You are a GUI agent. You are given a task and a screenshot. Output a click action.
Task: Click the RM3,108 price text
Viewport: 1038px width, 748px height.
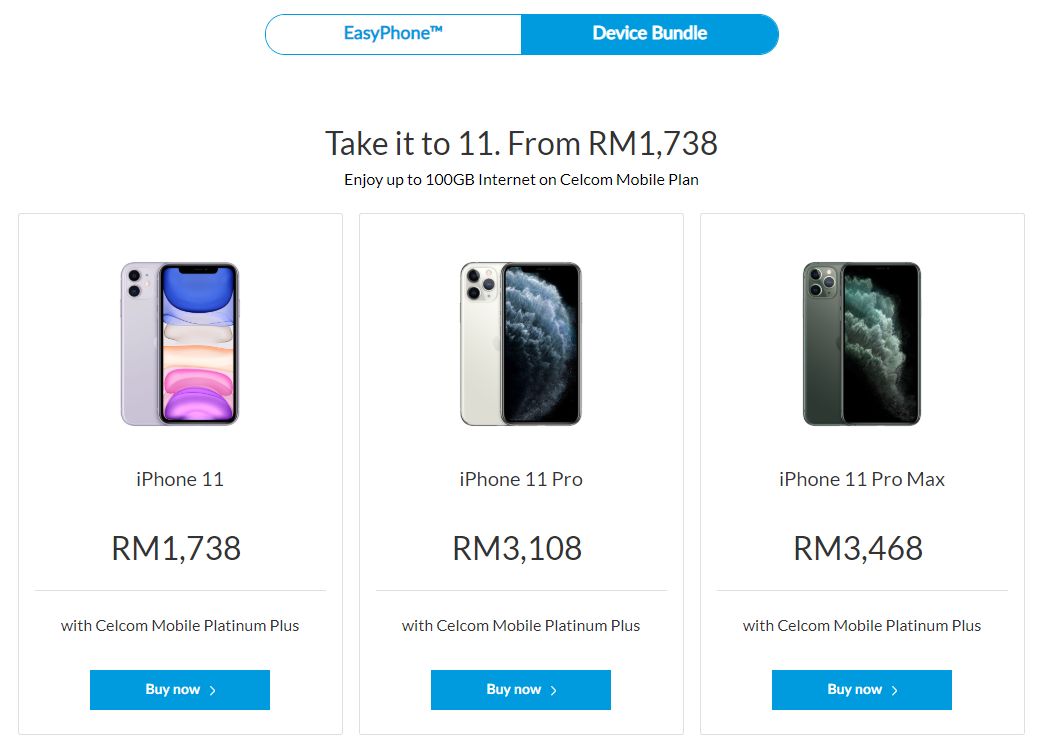coord(517,548)
